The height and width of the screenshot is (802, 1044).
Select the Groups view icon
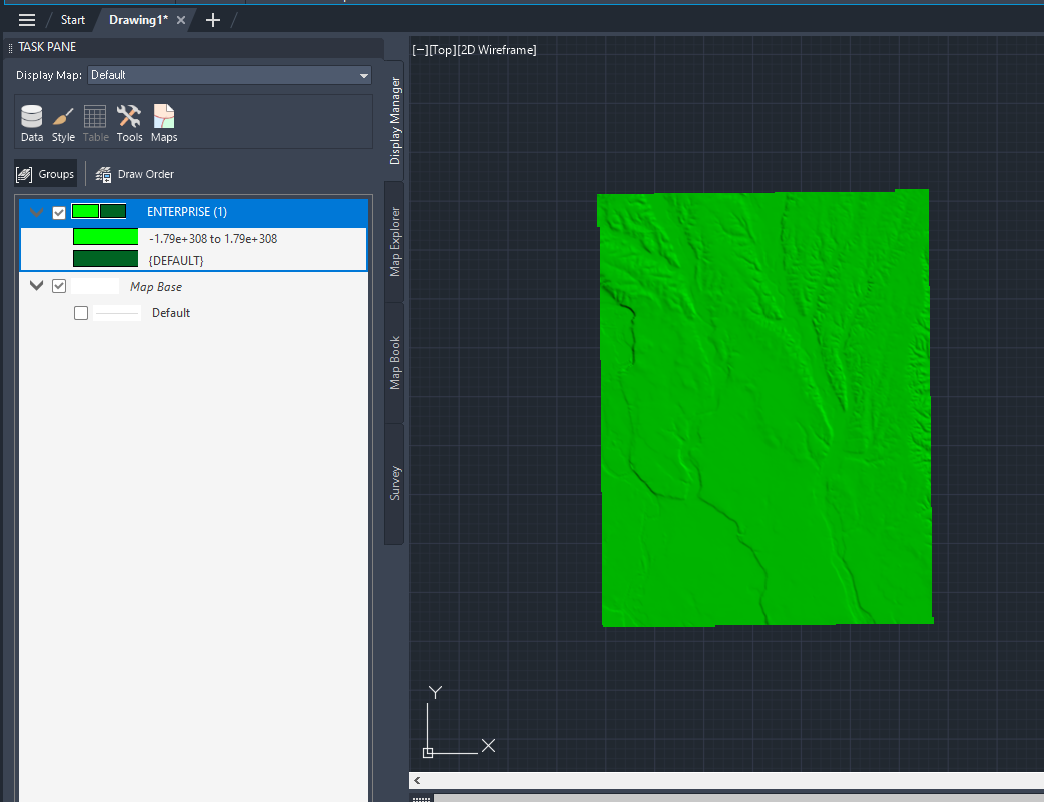click(45, 173)
